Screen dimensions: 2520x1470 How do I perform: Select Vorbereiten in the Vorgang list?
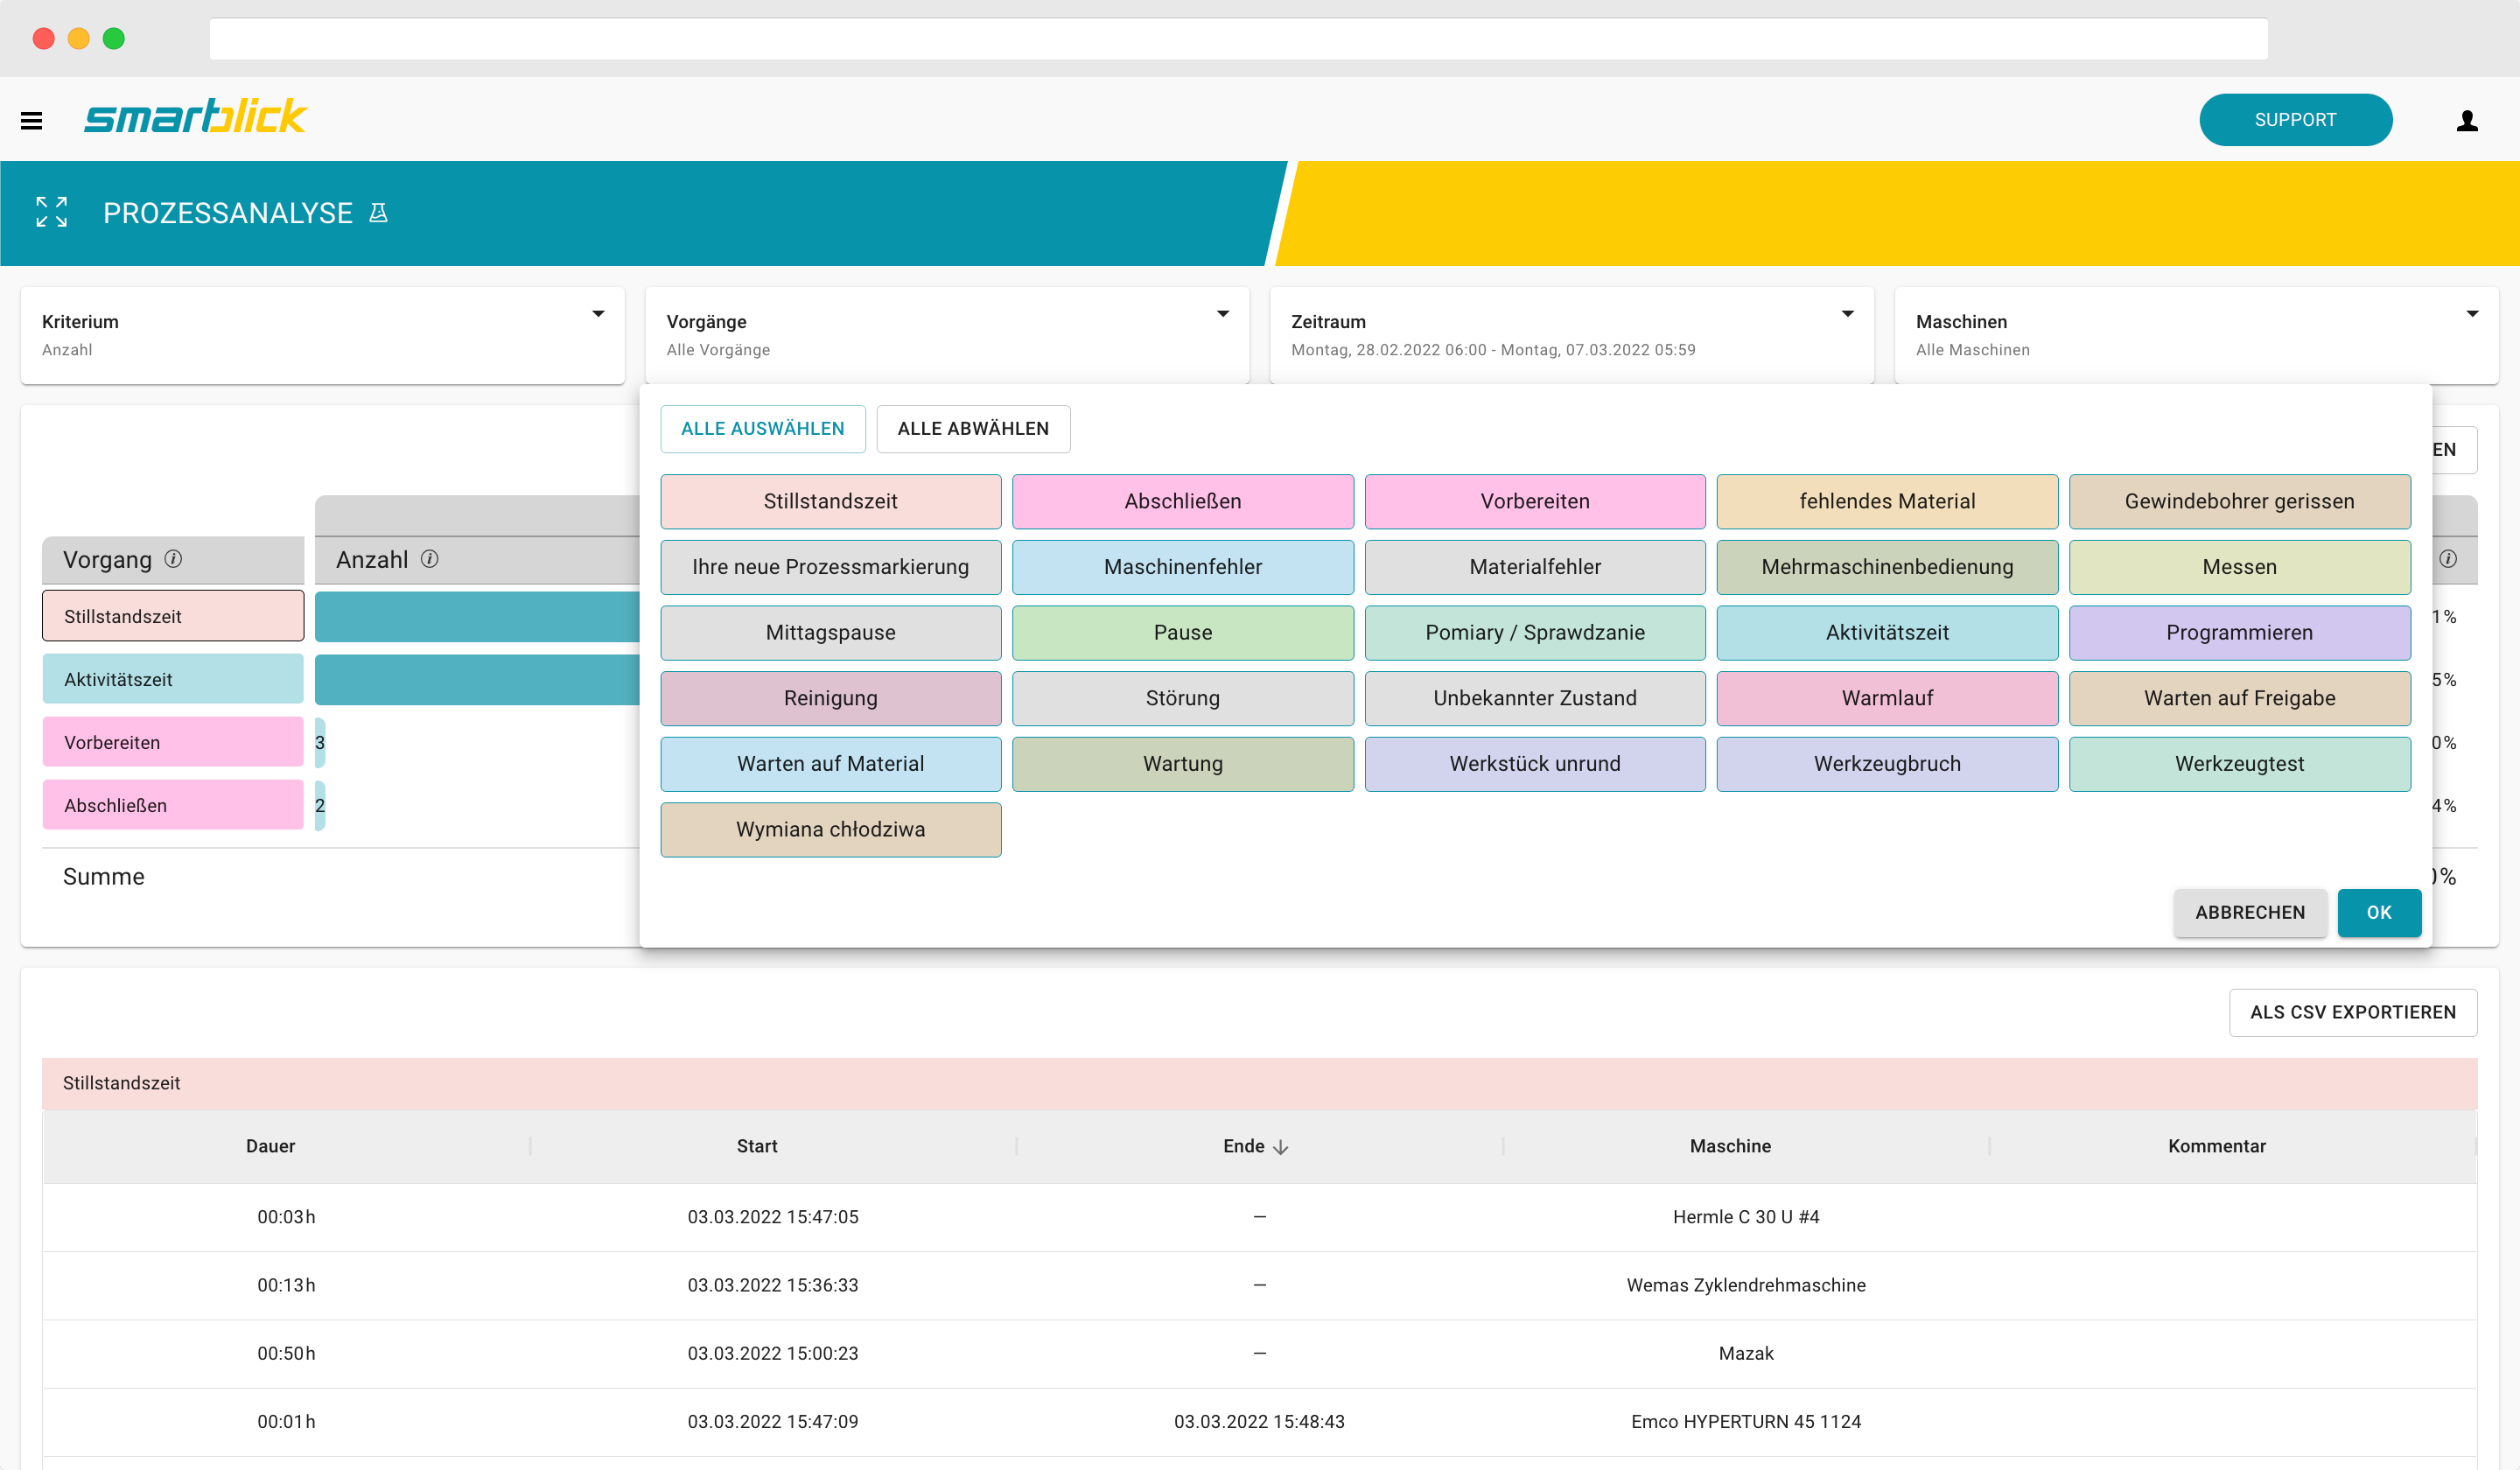click(x=172, y=742)
